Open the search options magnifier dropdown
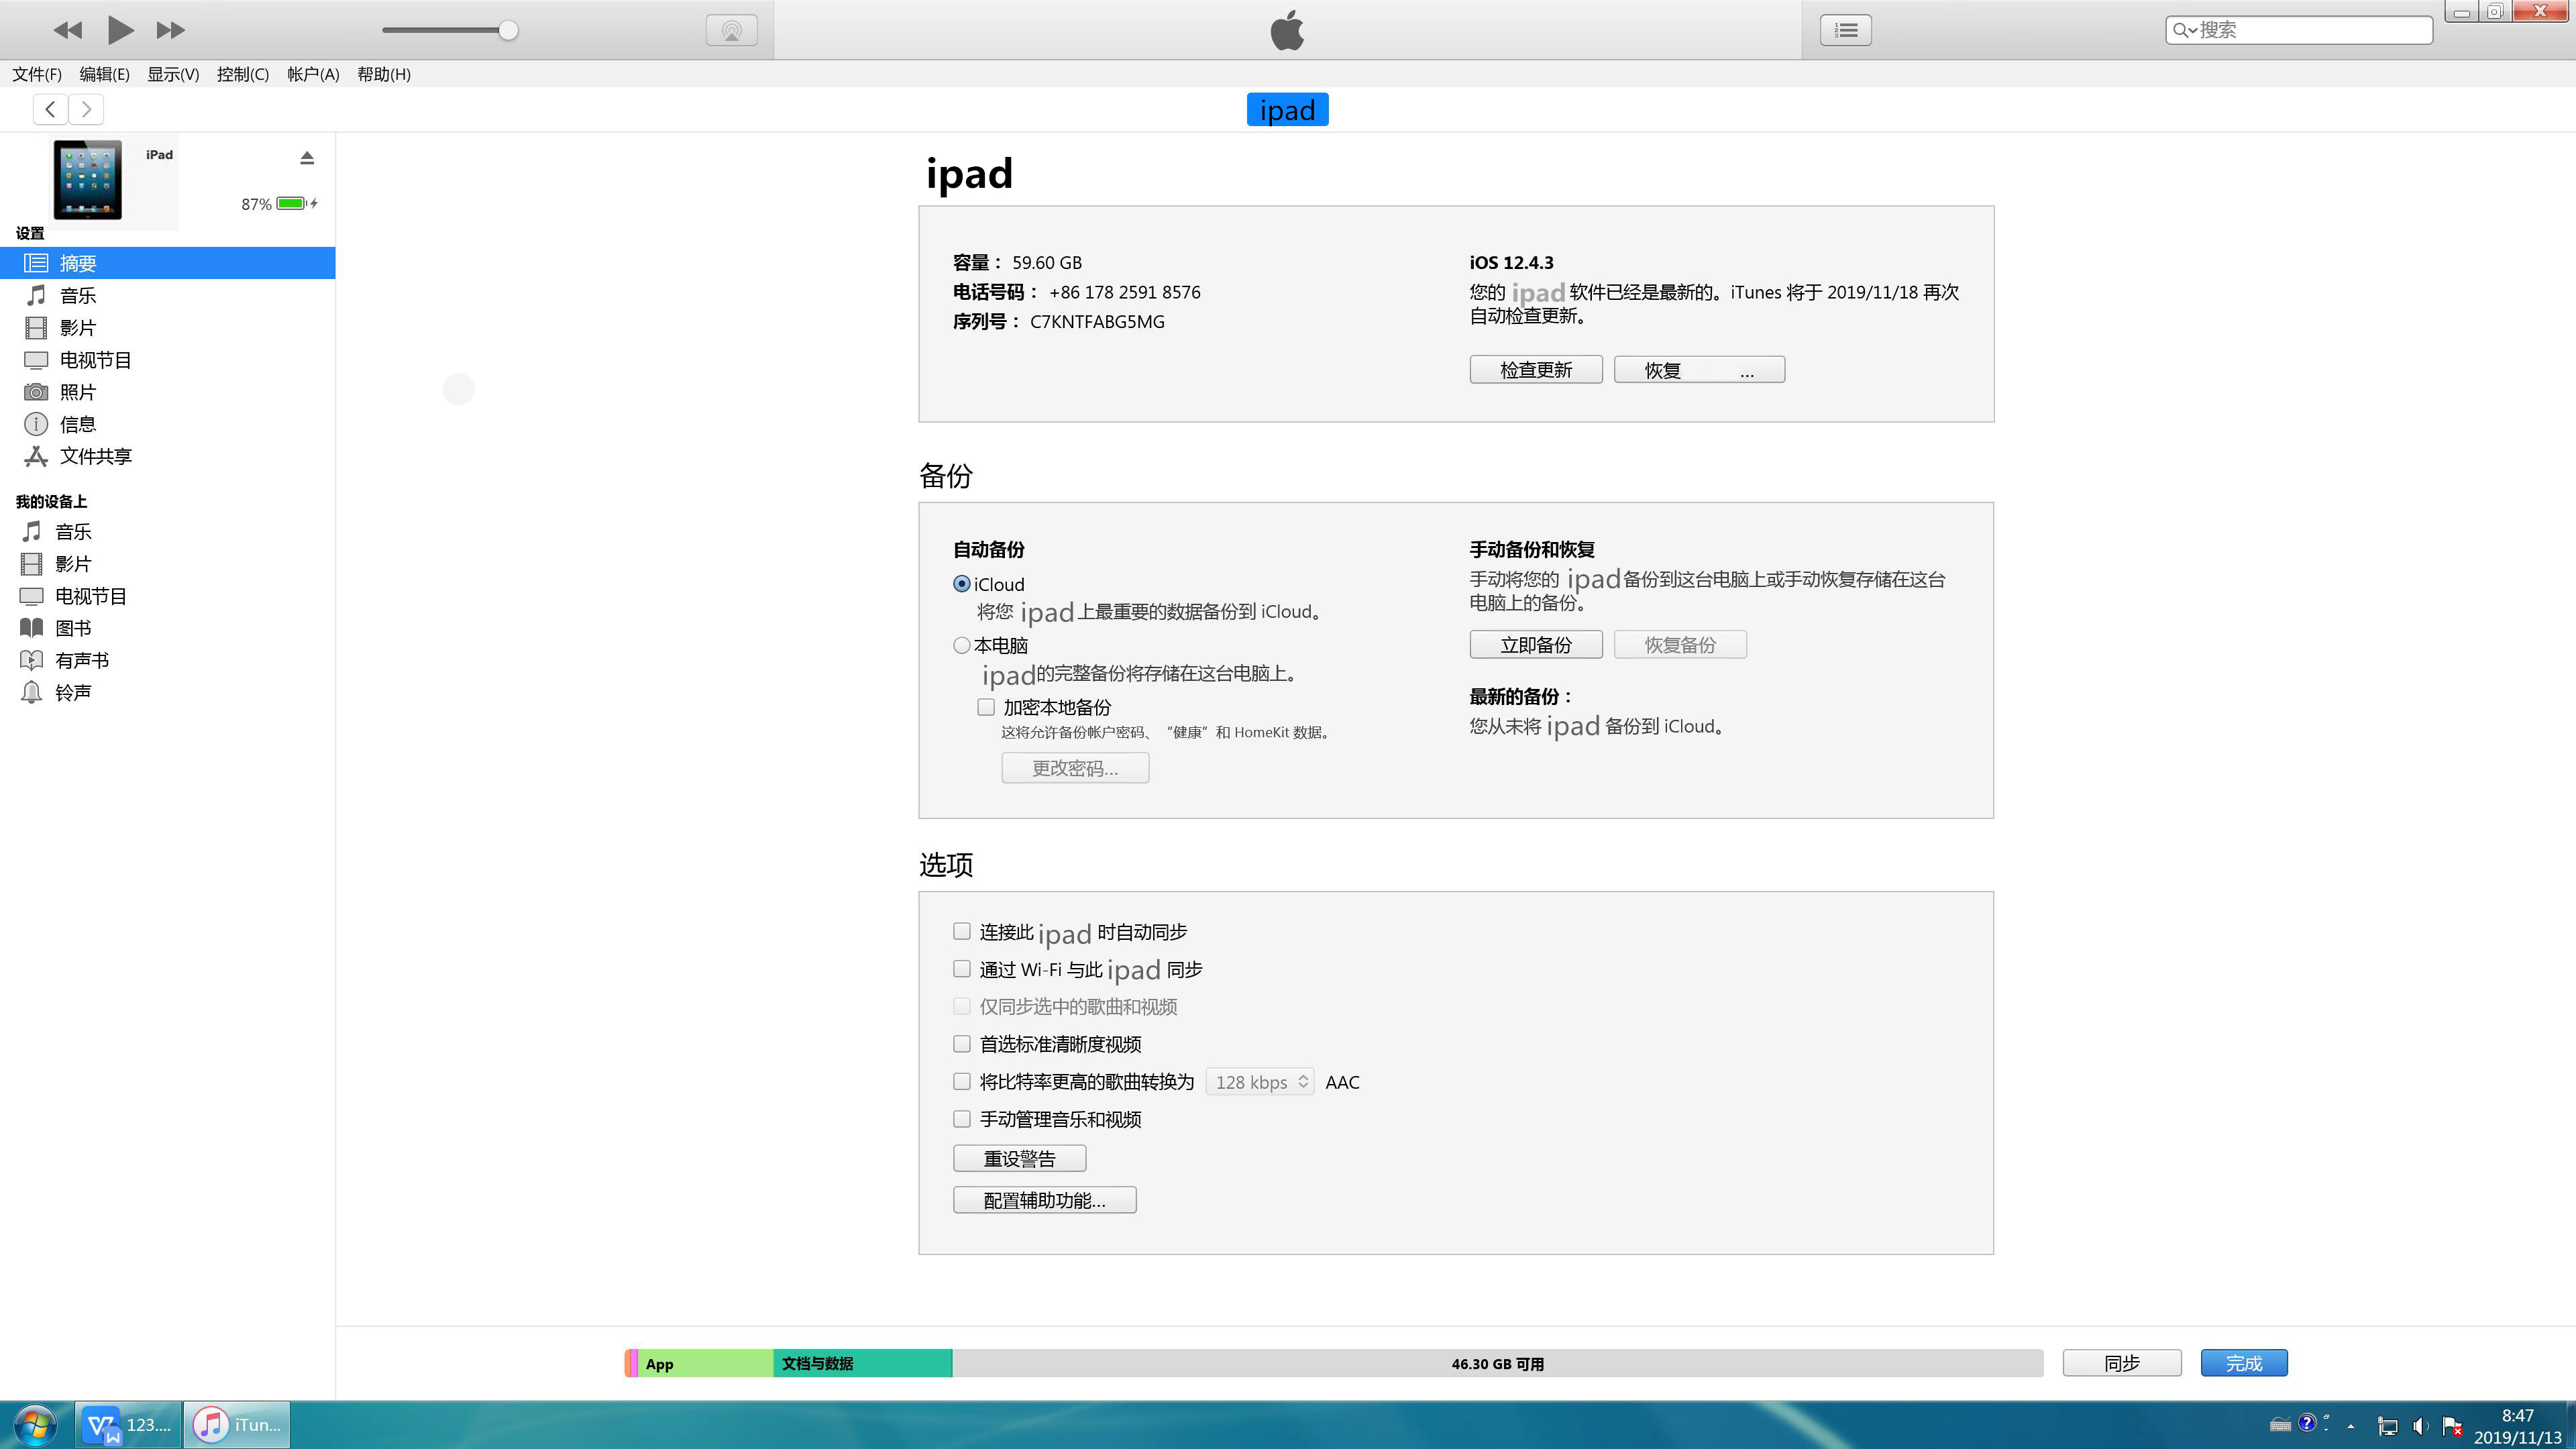 2185,30
